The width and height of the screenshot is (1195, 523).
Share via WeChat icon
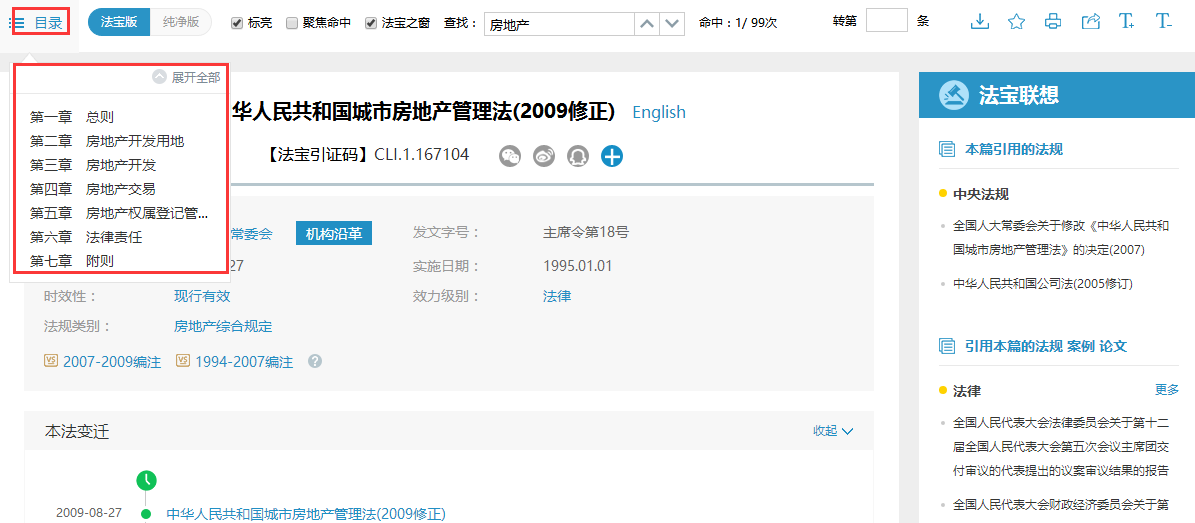[511, 156]
